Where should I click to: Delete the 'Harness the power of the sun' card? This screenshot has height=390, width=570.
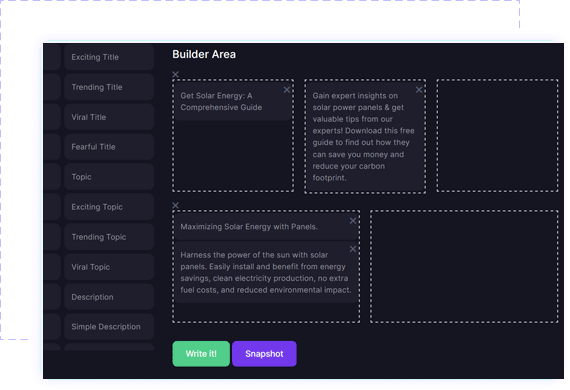tap(353, 249)
